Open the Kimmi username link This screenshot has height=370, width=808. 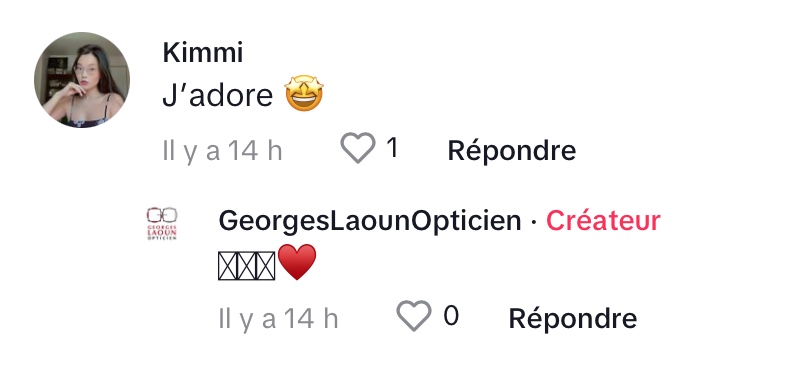203,53
